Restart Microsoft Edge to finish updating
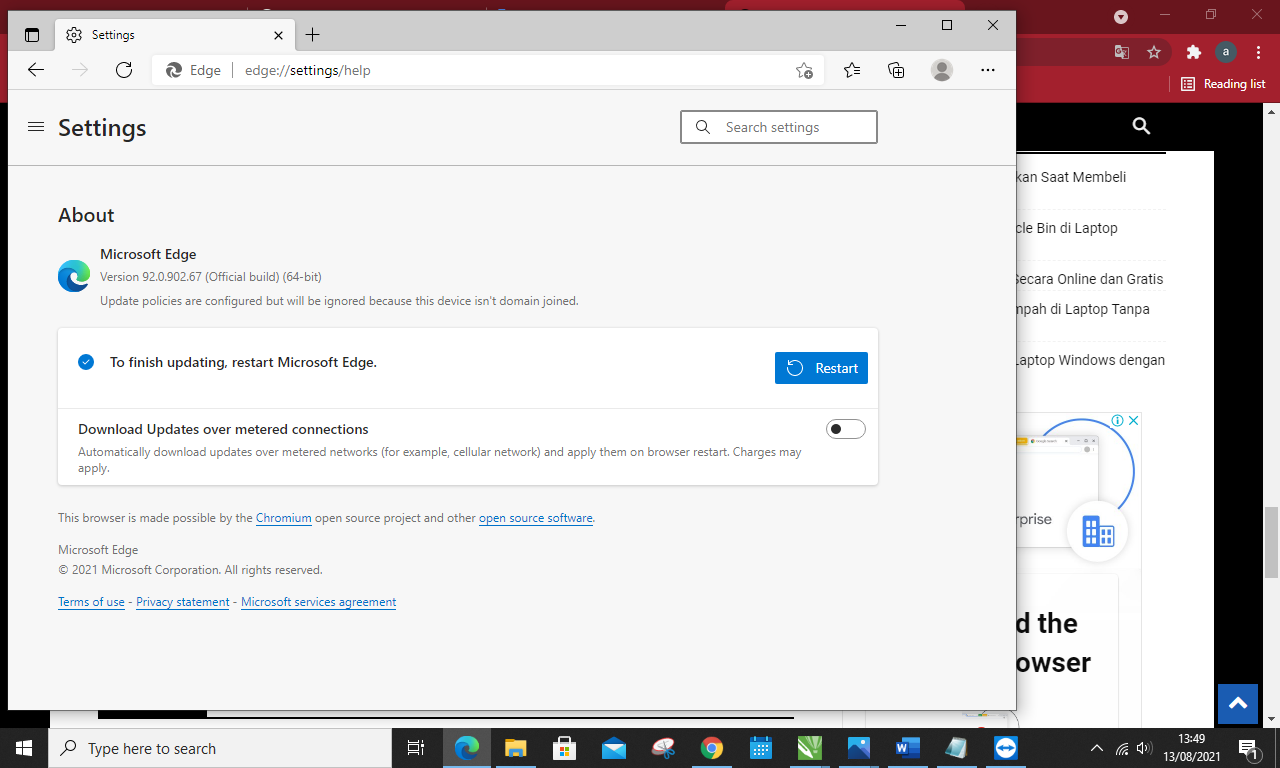Screen dimensions: 1280x768 (x=821, y=368)
